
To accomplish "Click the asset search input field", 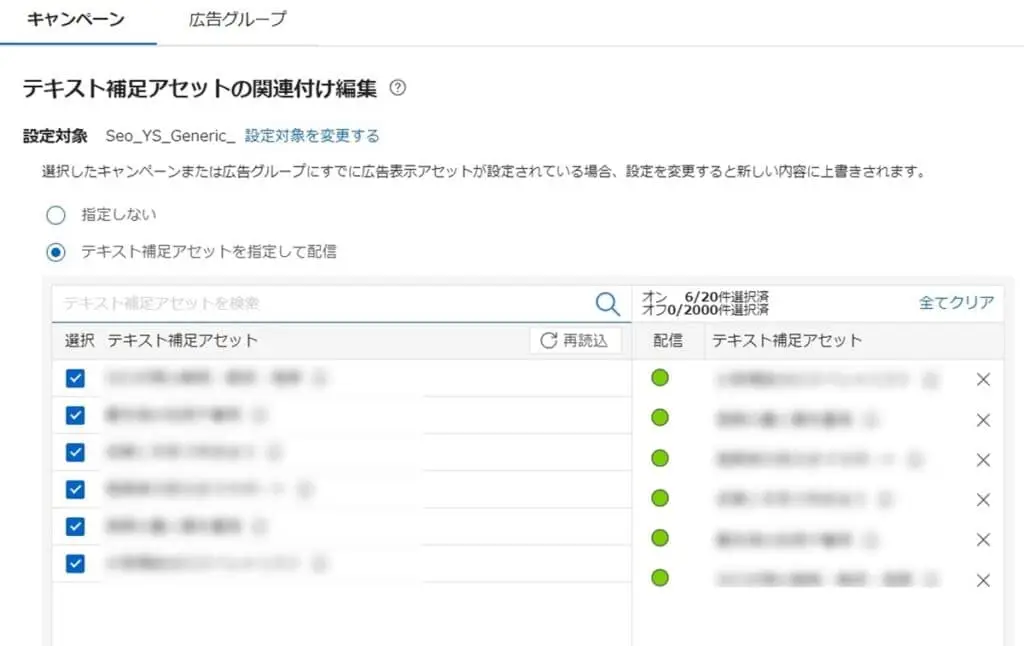I will (300, 302).
